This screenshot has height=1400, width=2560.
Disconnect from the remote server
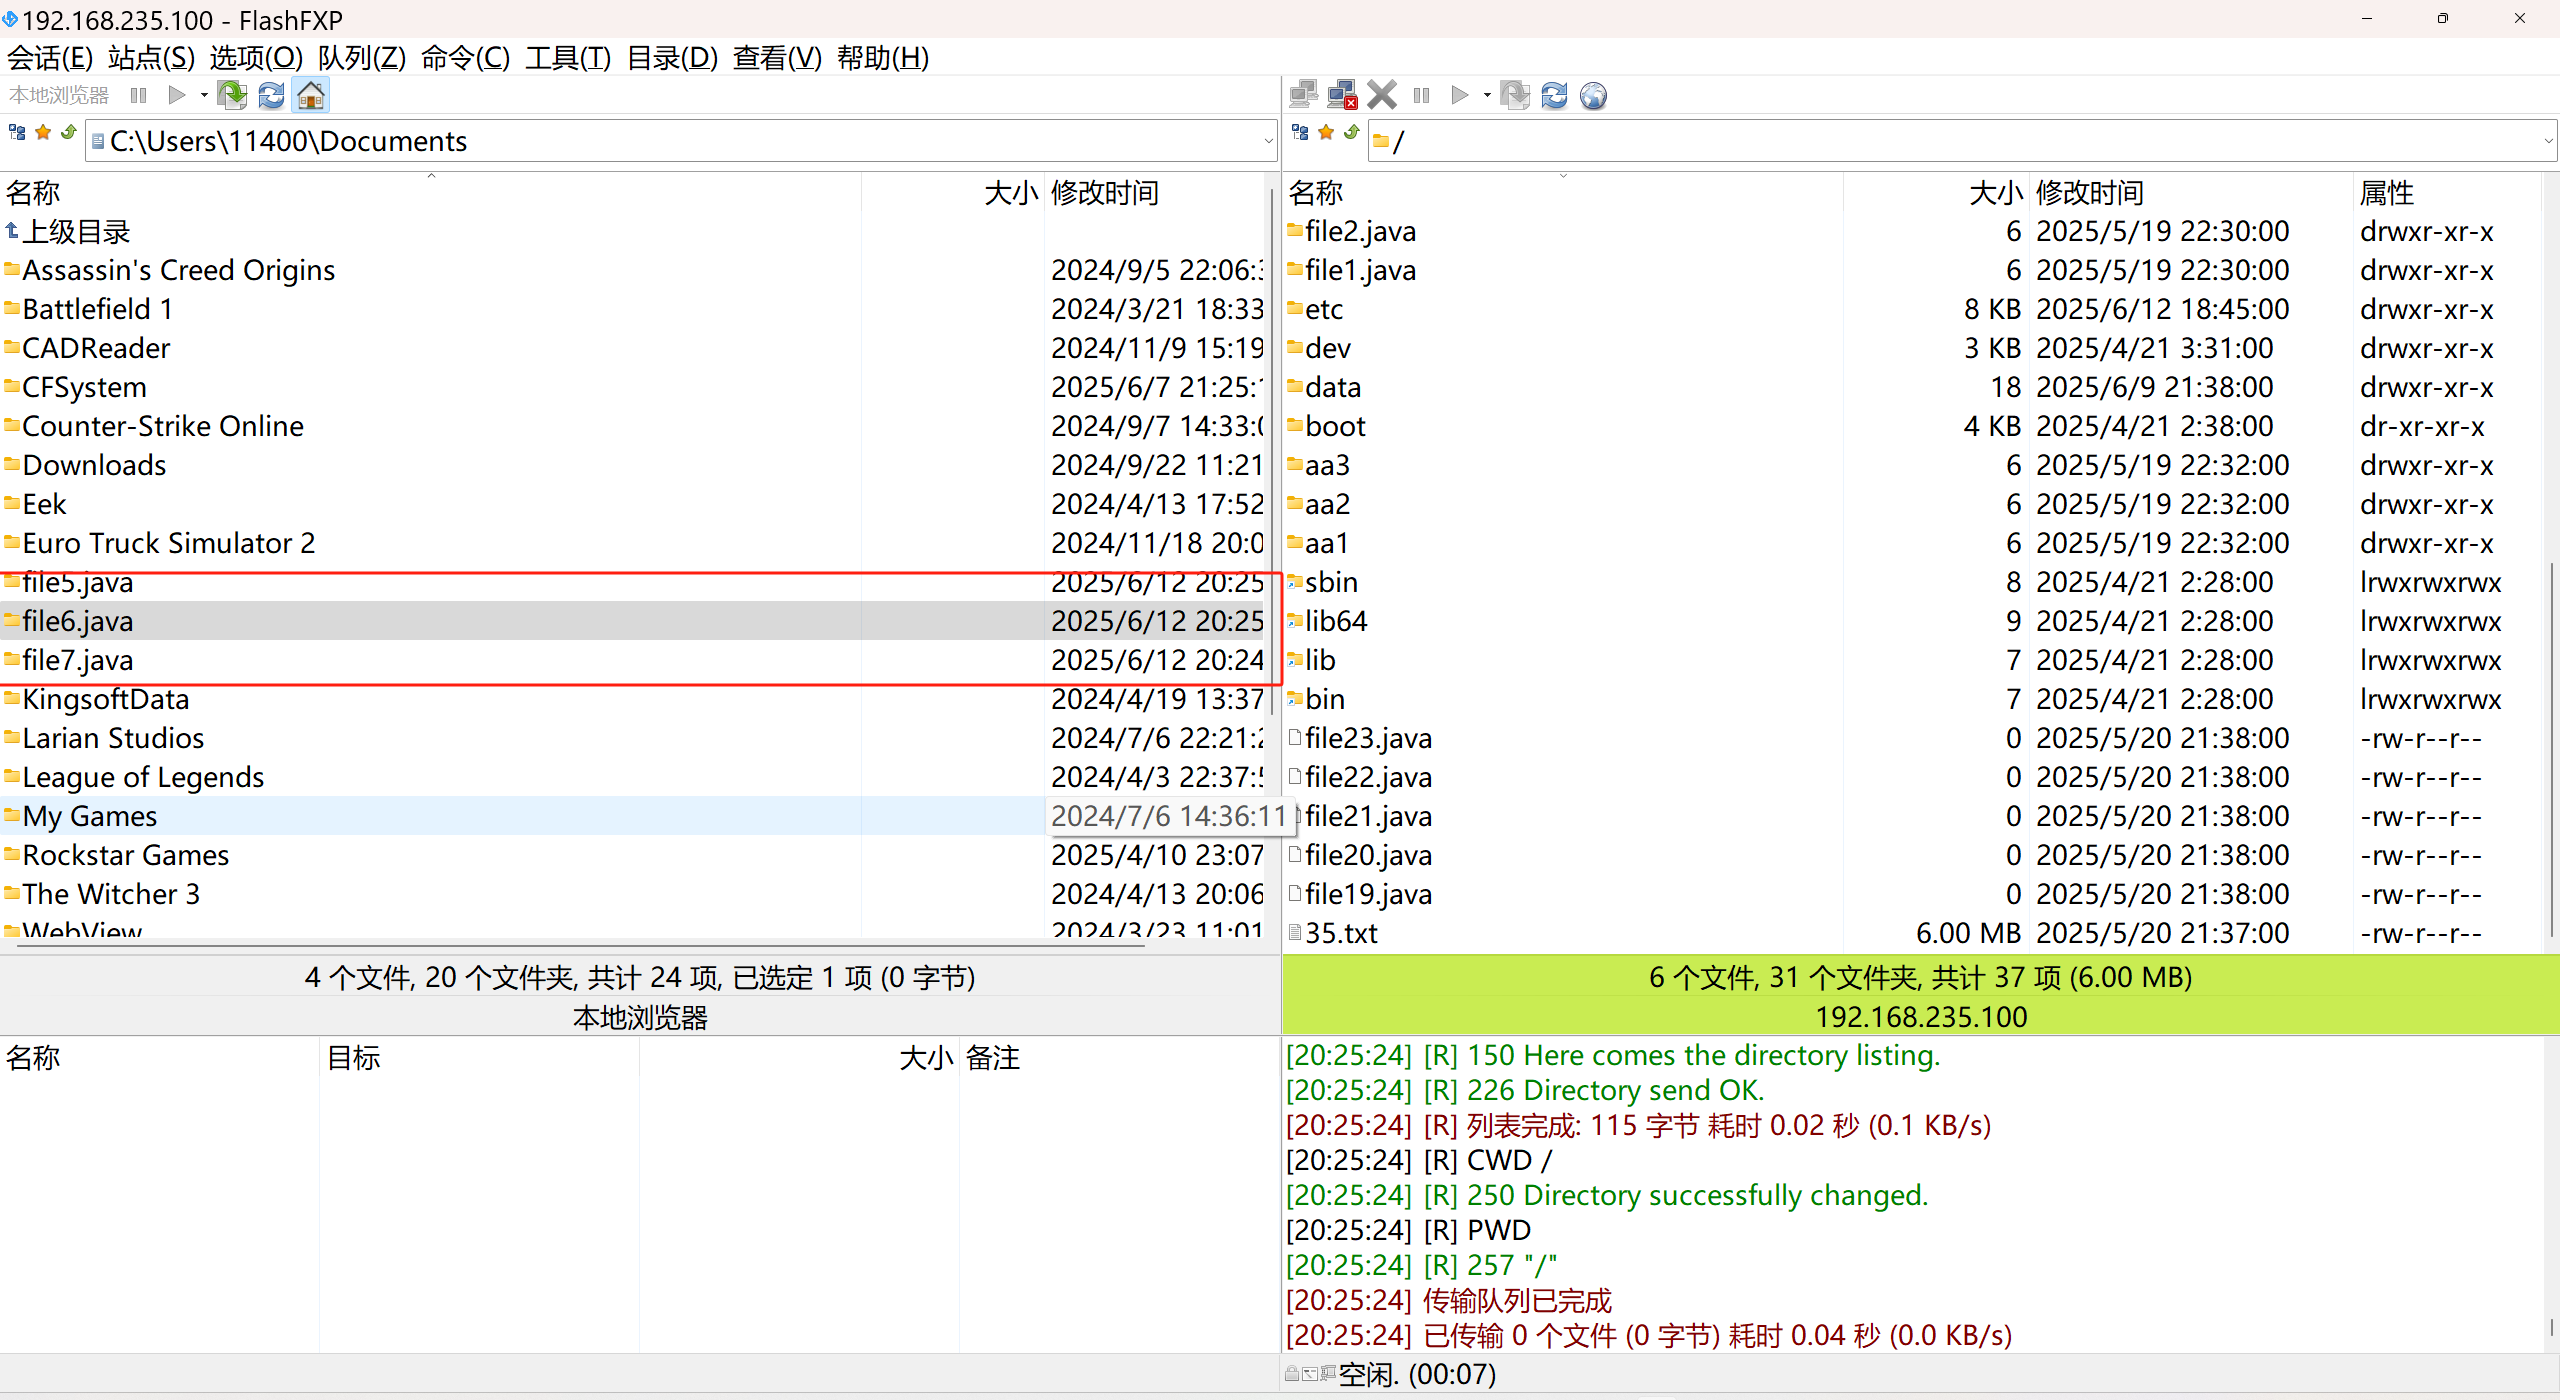point(1342,95)
